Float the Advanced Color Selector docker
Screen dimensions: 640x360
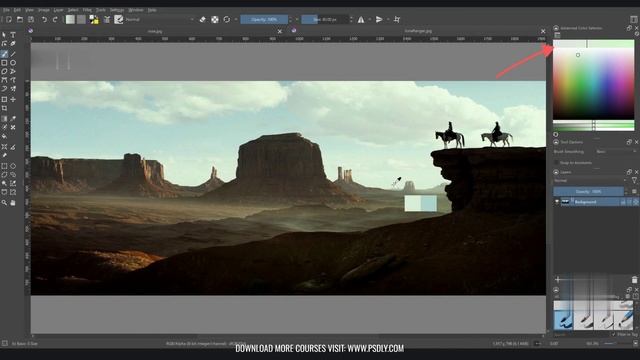629,28
